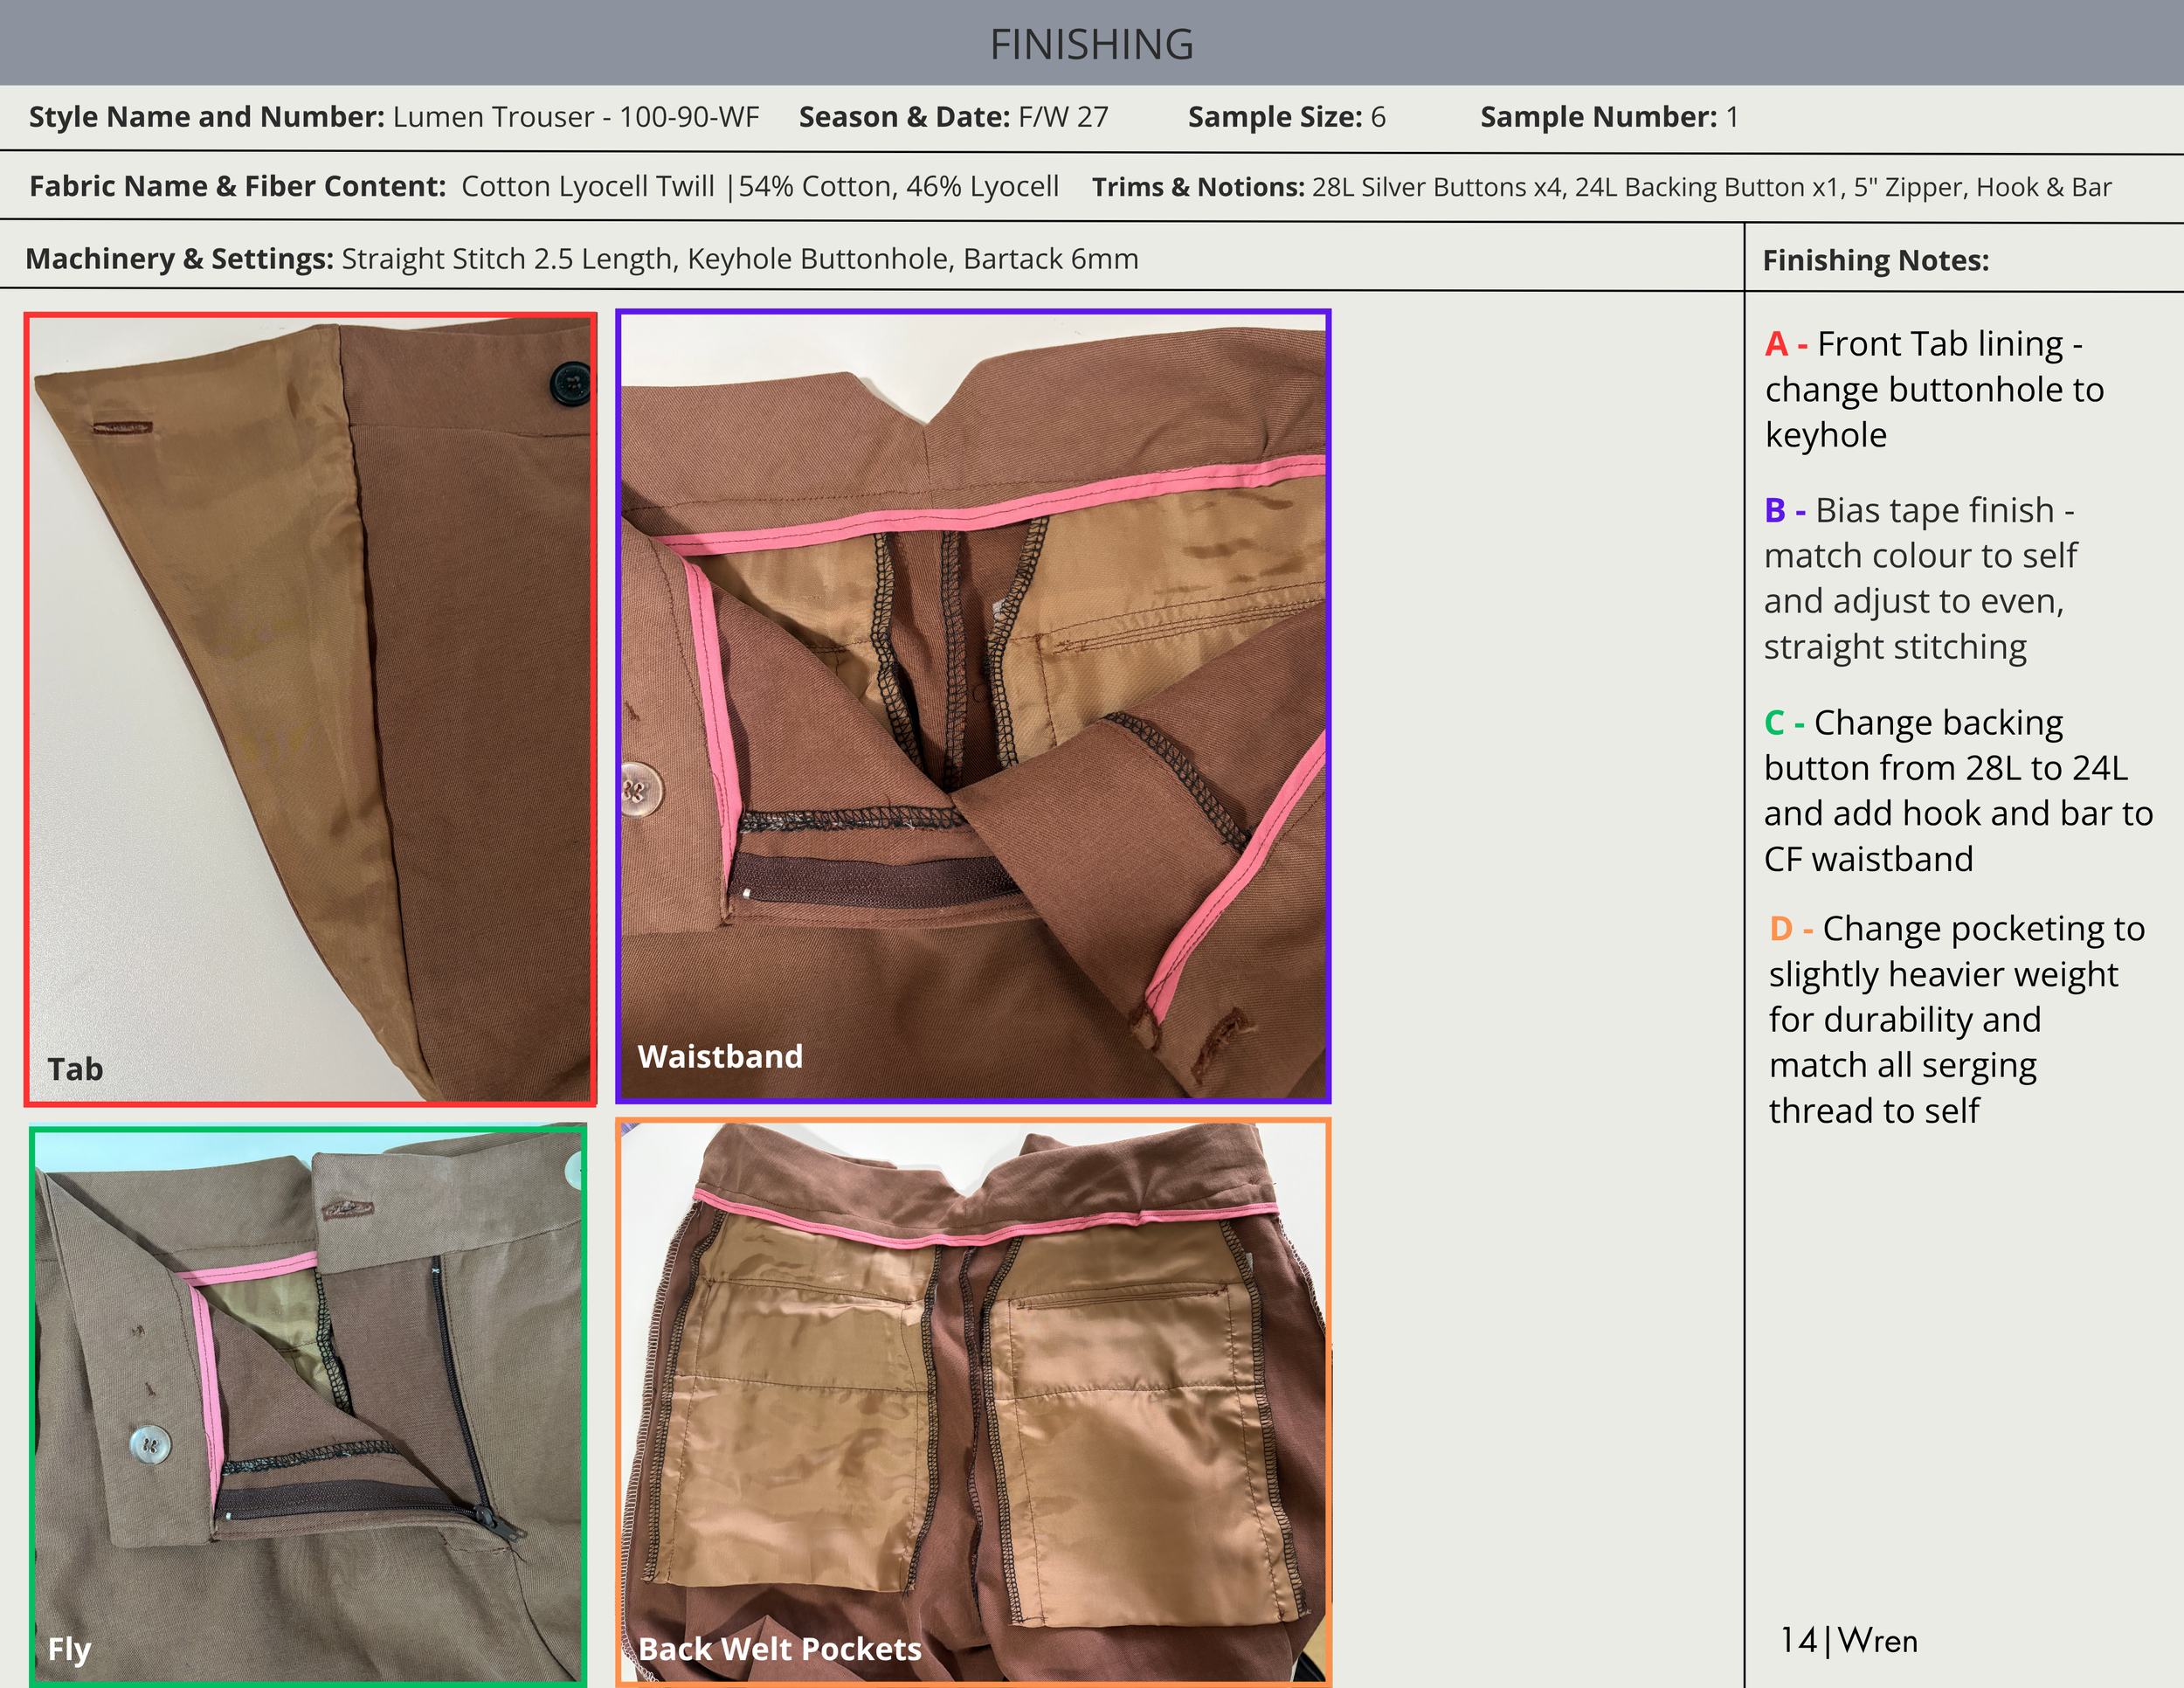The image size is (2184, 1688).
Task: Click the green letter C note marker
Action: pyautogui.click(x=1775, y=723)
